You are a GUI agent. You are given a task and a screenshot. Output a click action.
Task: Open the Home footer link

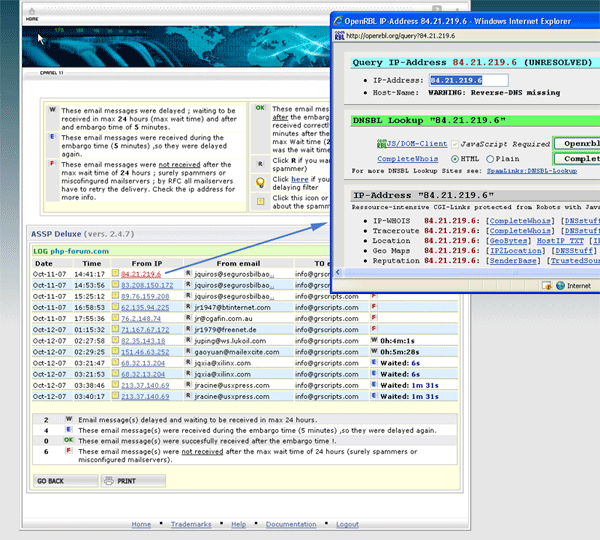[x=141, y=524]
